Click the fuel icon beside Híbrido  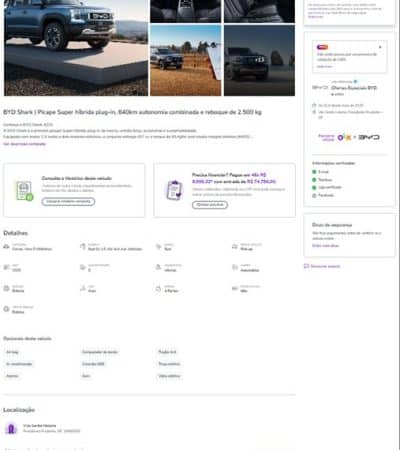(x=159, y=267)
